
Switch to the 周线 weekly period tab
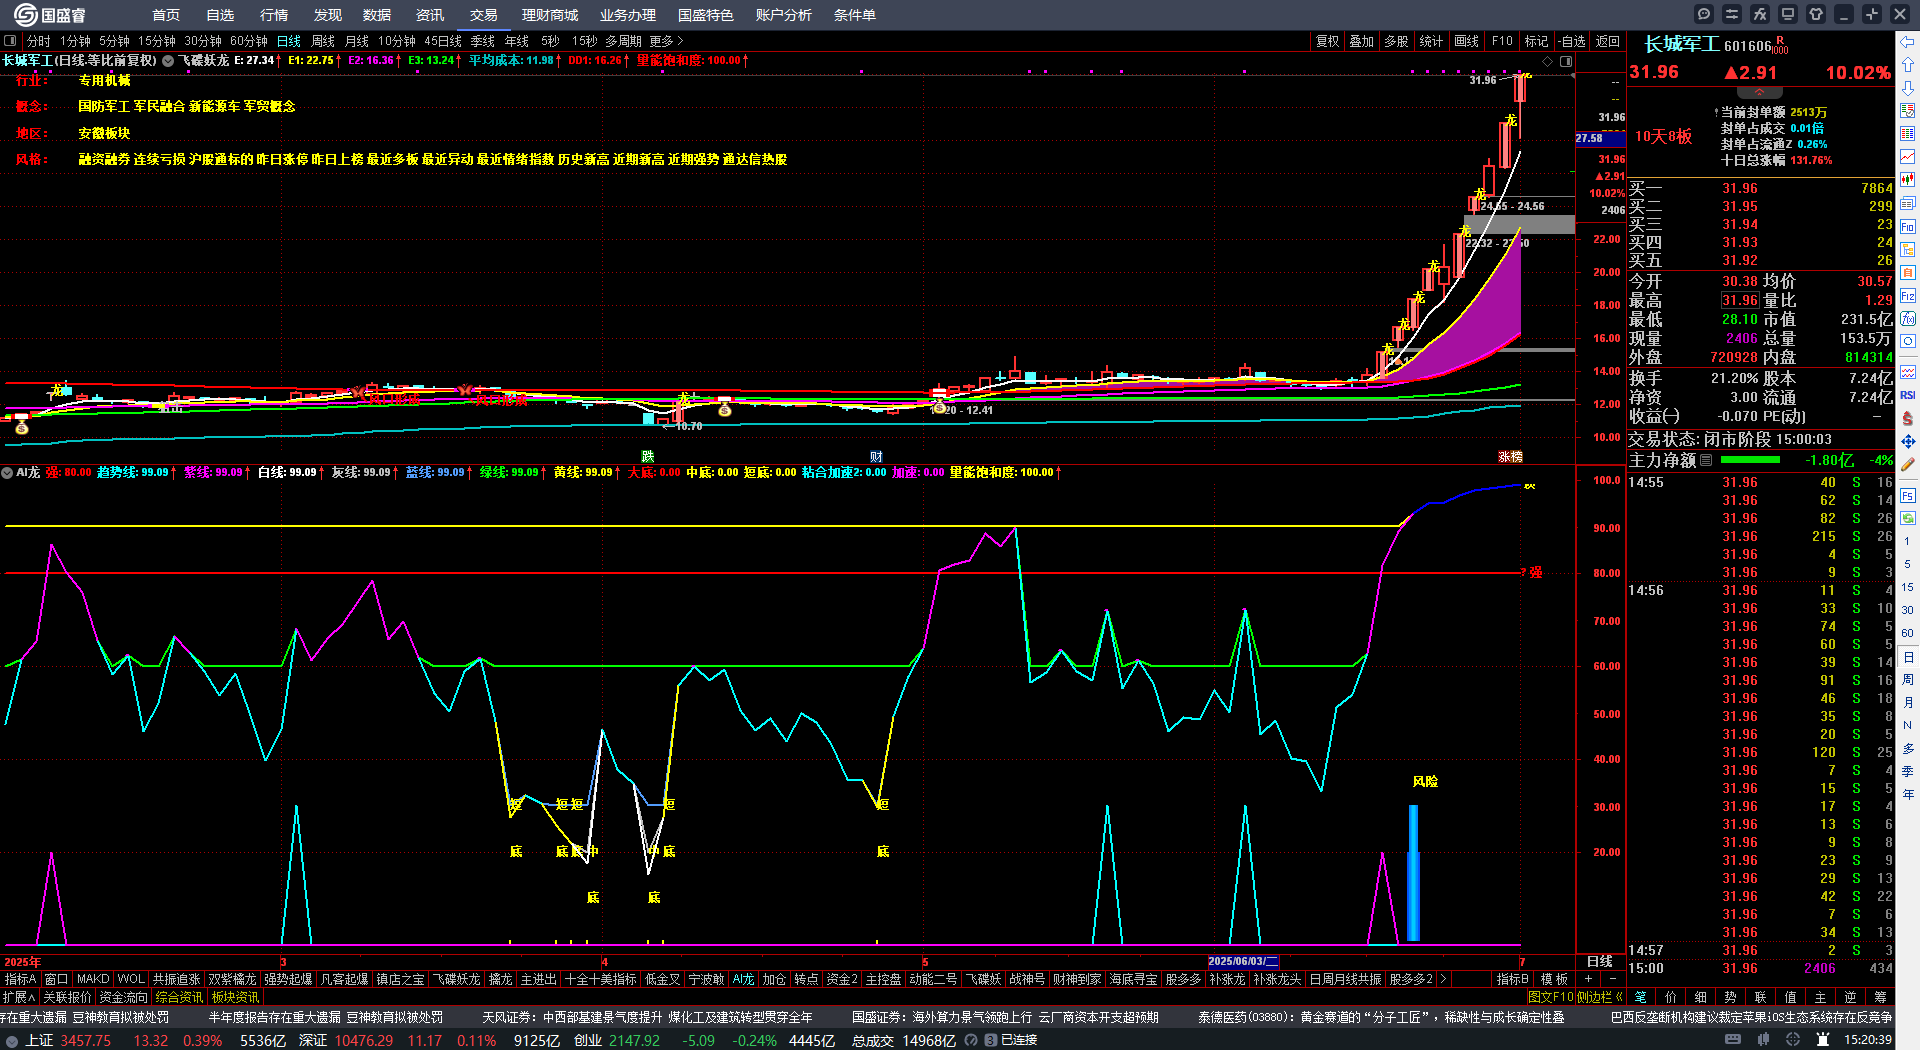click(323, 41)
